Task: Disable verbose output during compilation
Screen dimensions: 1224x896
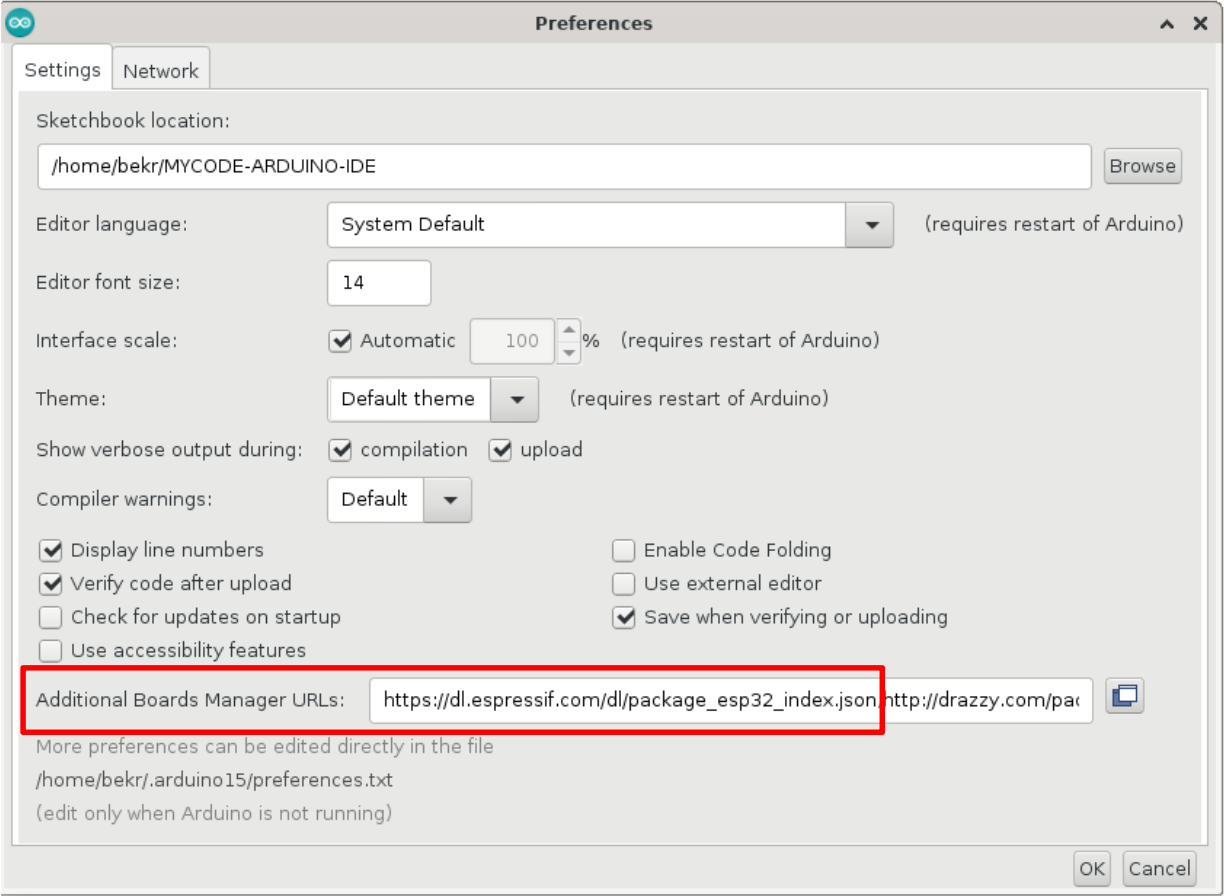Action: click(341, 450)
